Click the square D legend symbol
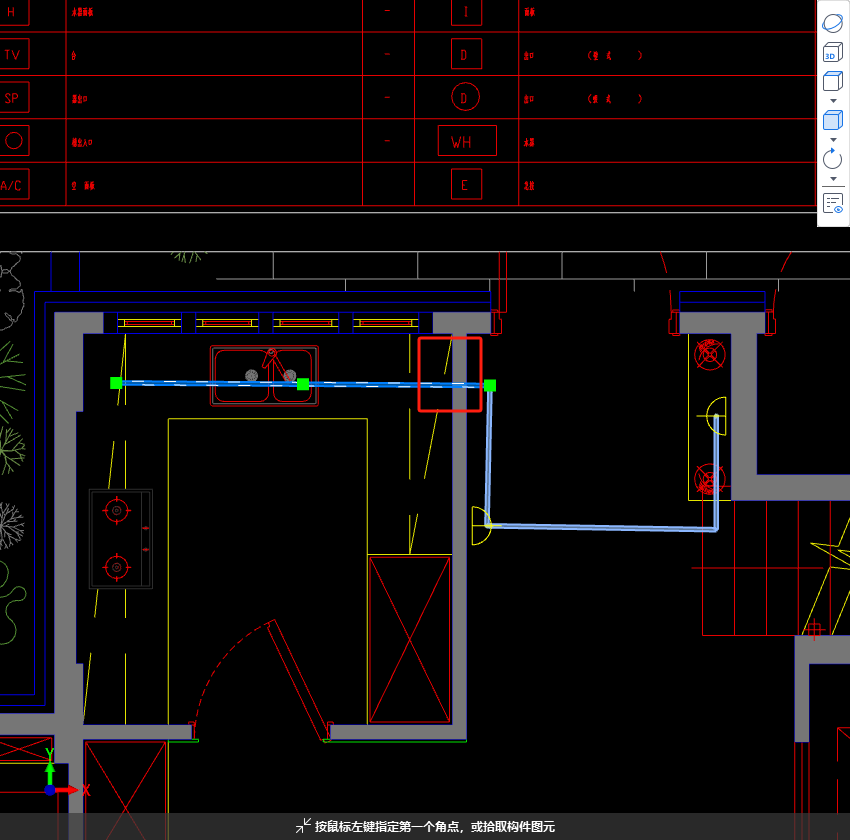Image resolution: width=850 pixels, height=840 pixels. coord(466,54)
